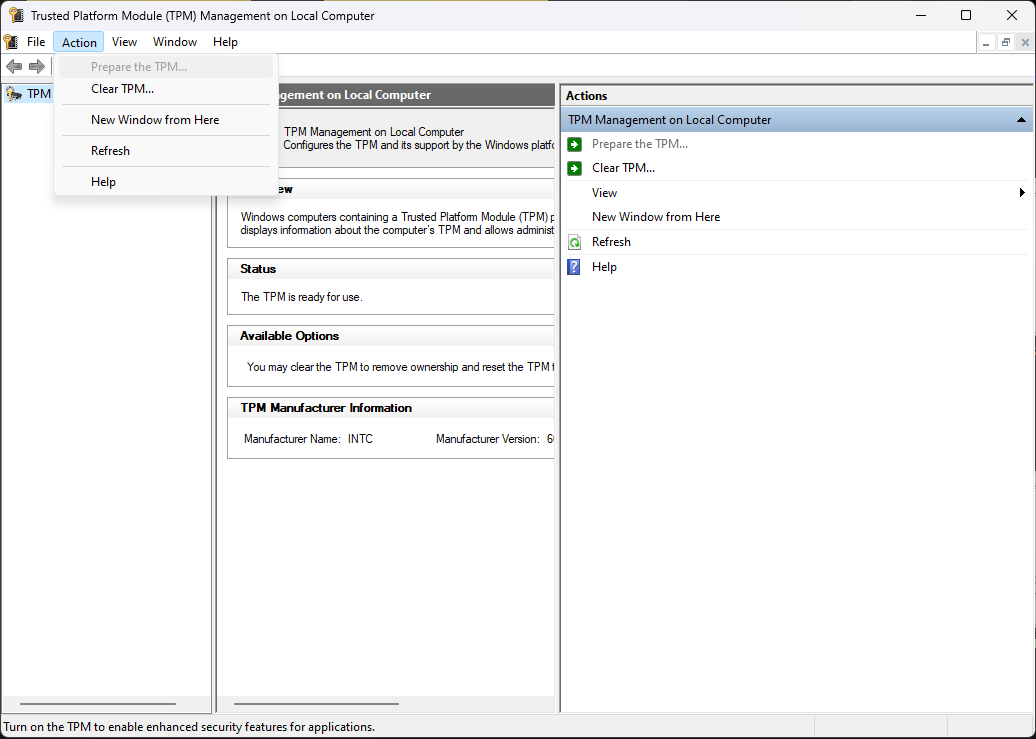Maximize the main TPM Management window
This screenshot has width=1036, height=739.
coord(966,15)
